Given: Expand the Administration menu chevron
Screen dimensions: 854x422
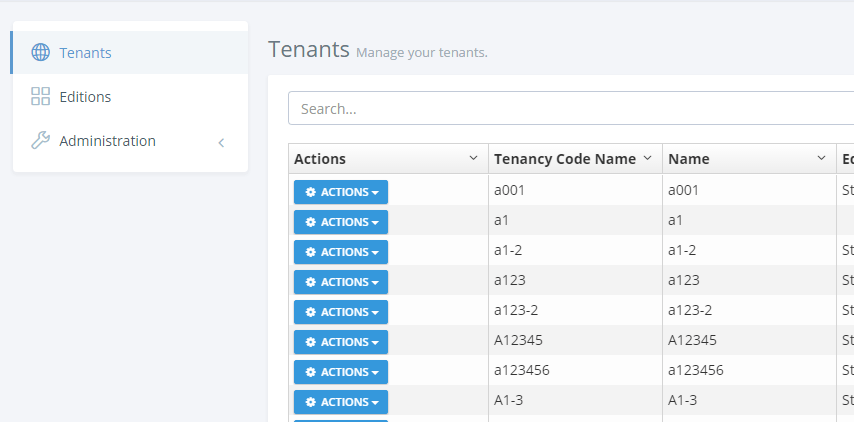Looking at the screenshot, I should pos(221,143).
